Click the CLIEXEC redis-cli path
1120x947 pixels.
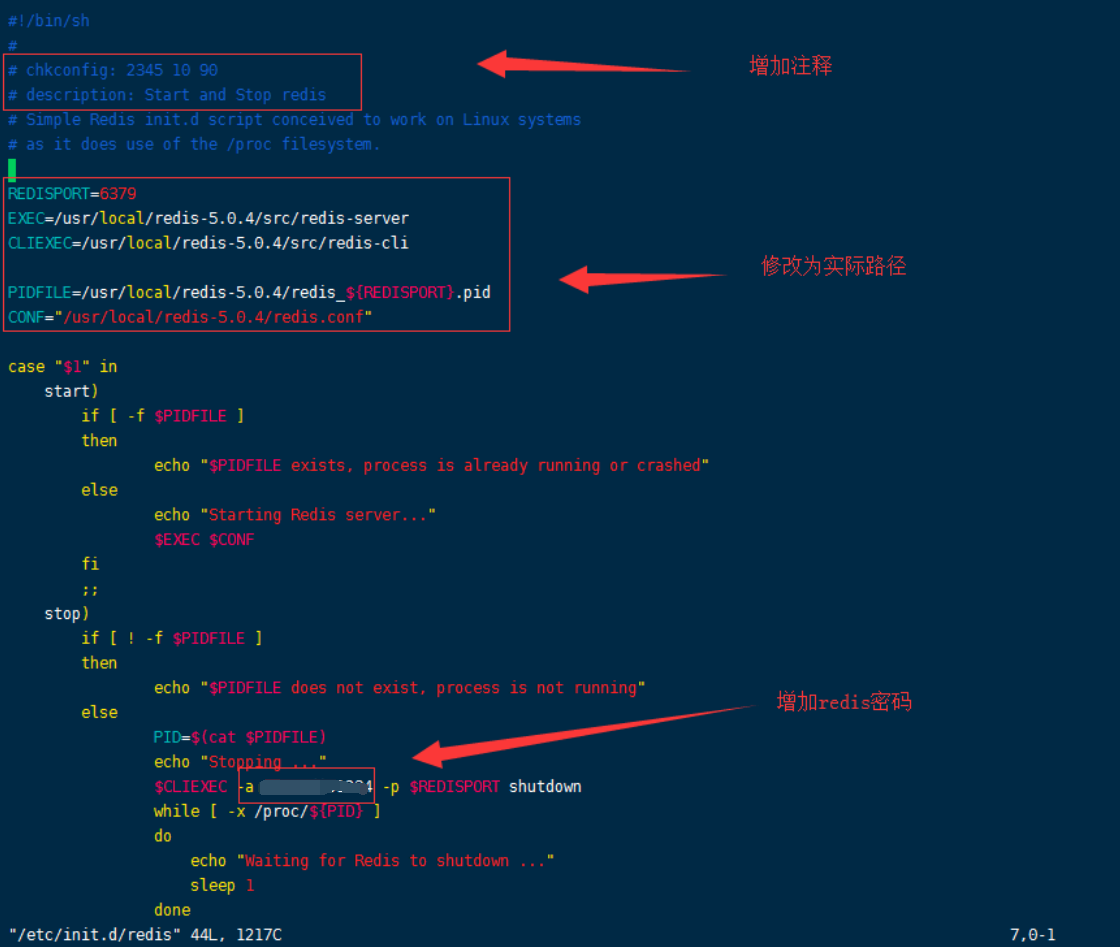click(245, 243)
